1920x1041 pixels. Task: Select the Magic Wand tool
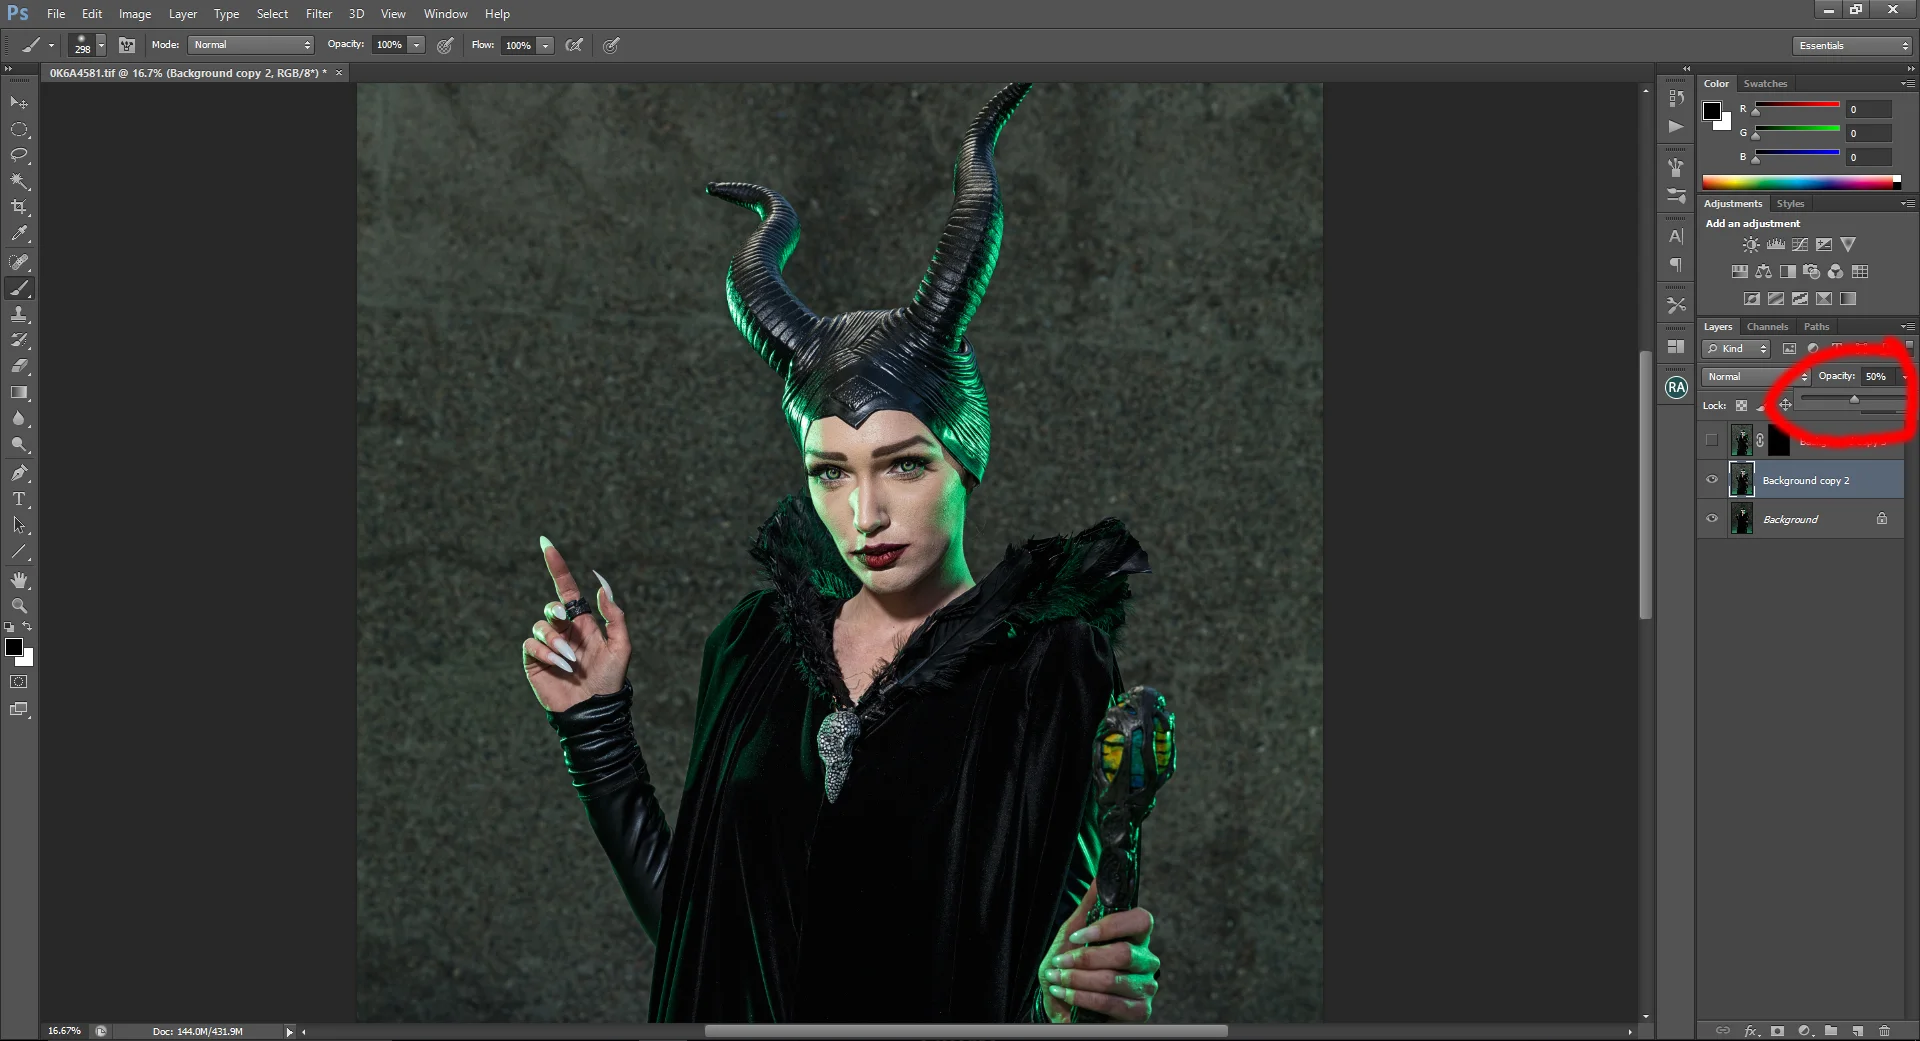tap(19, 181)
